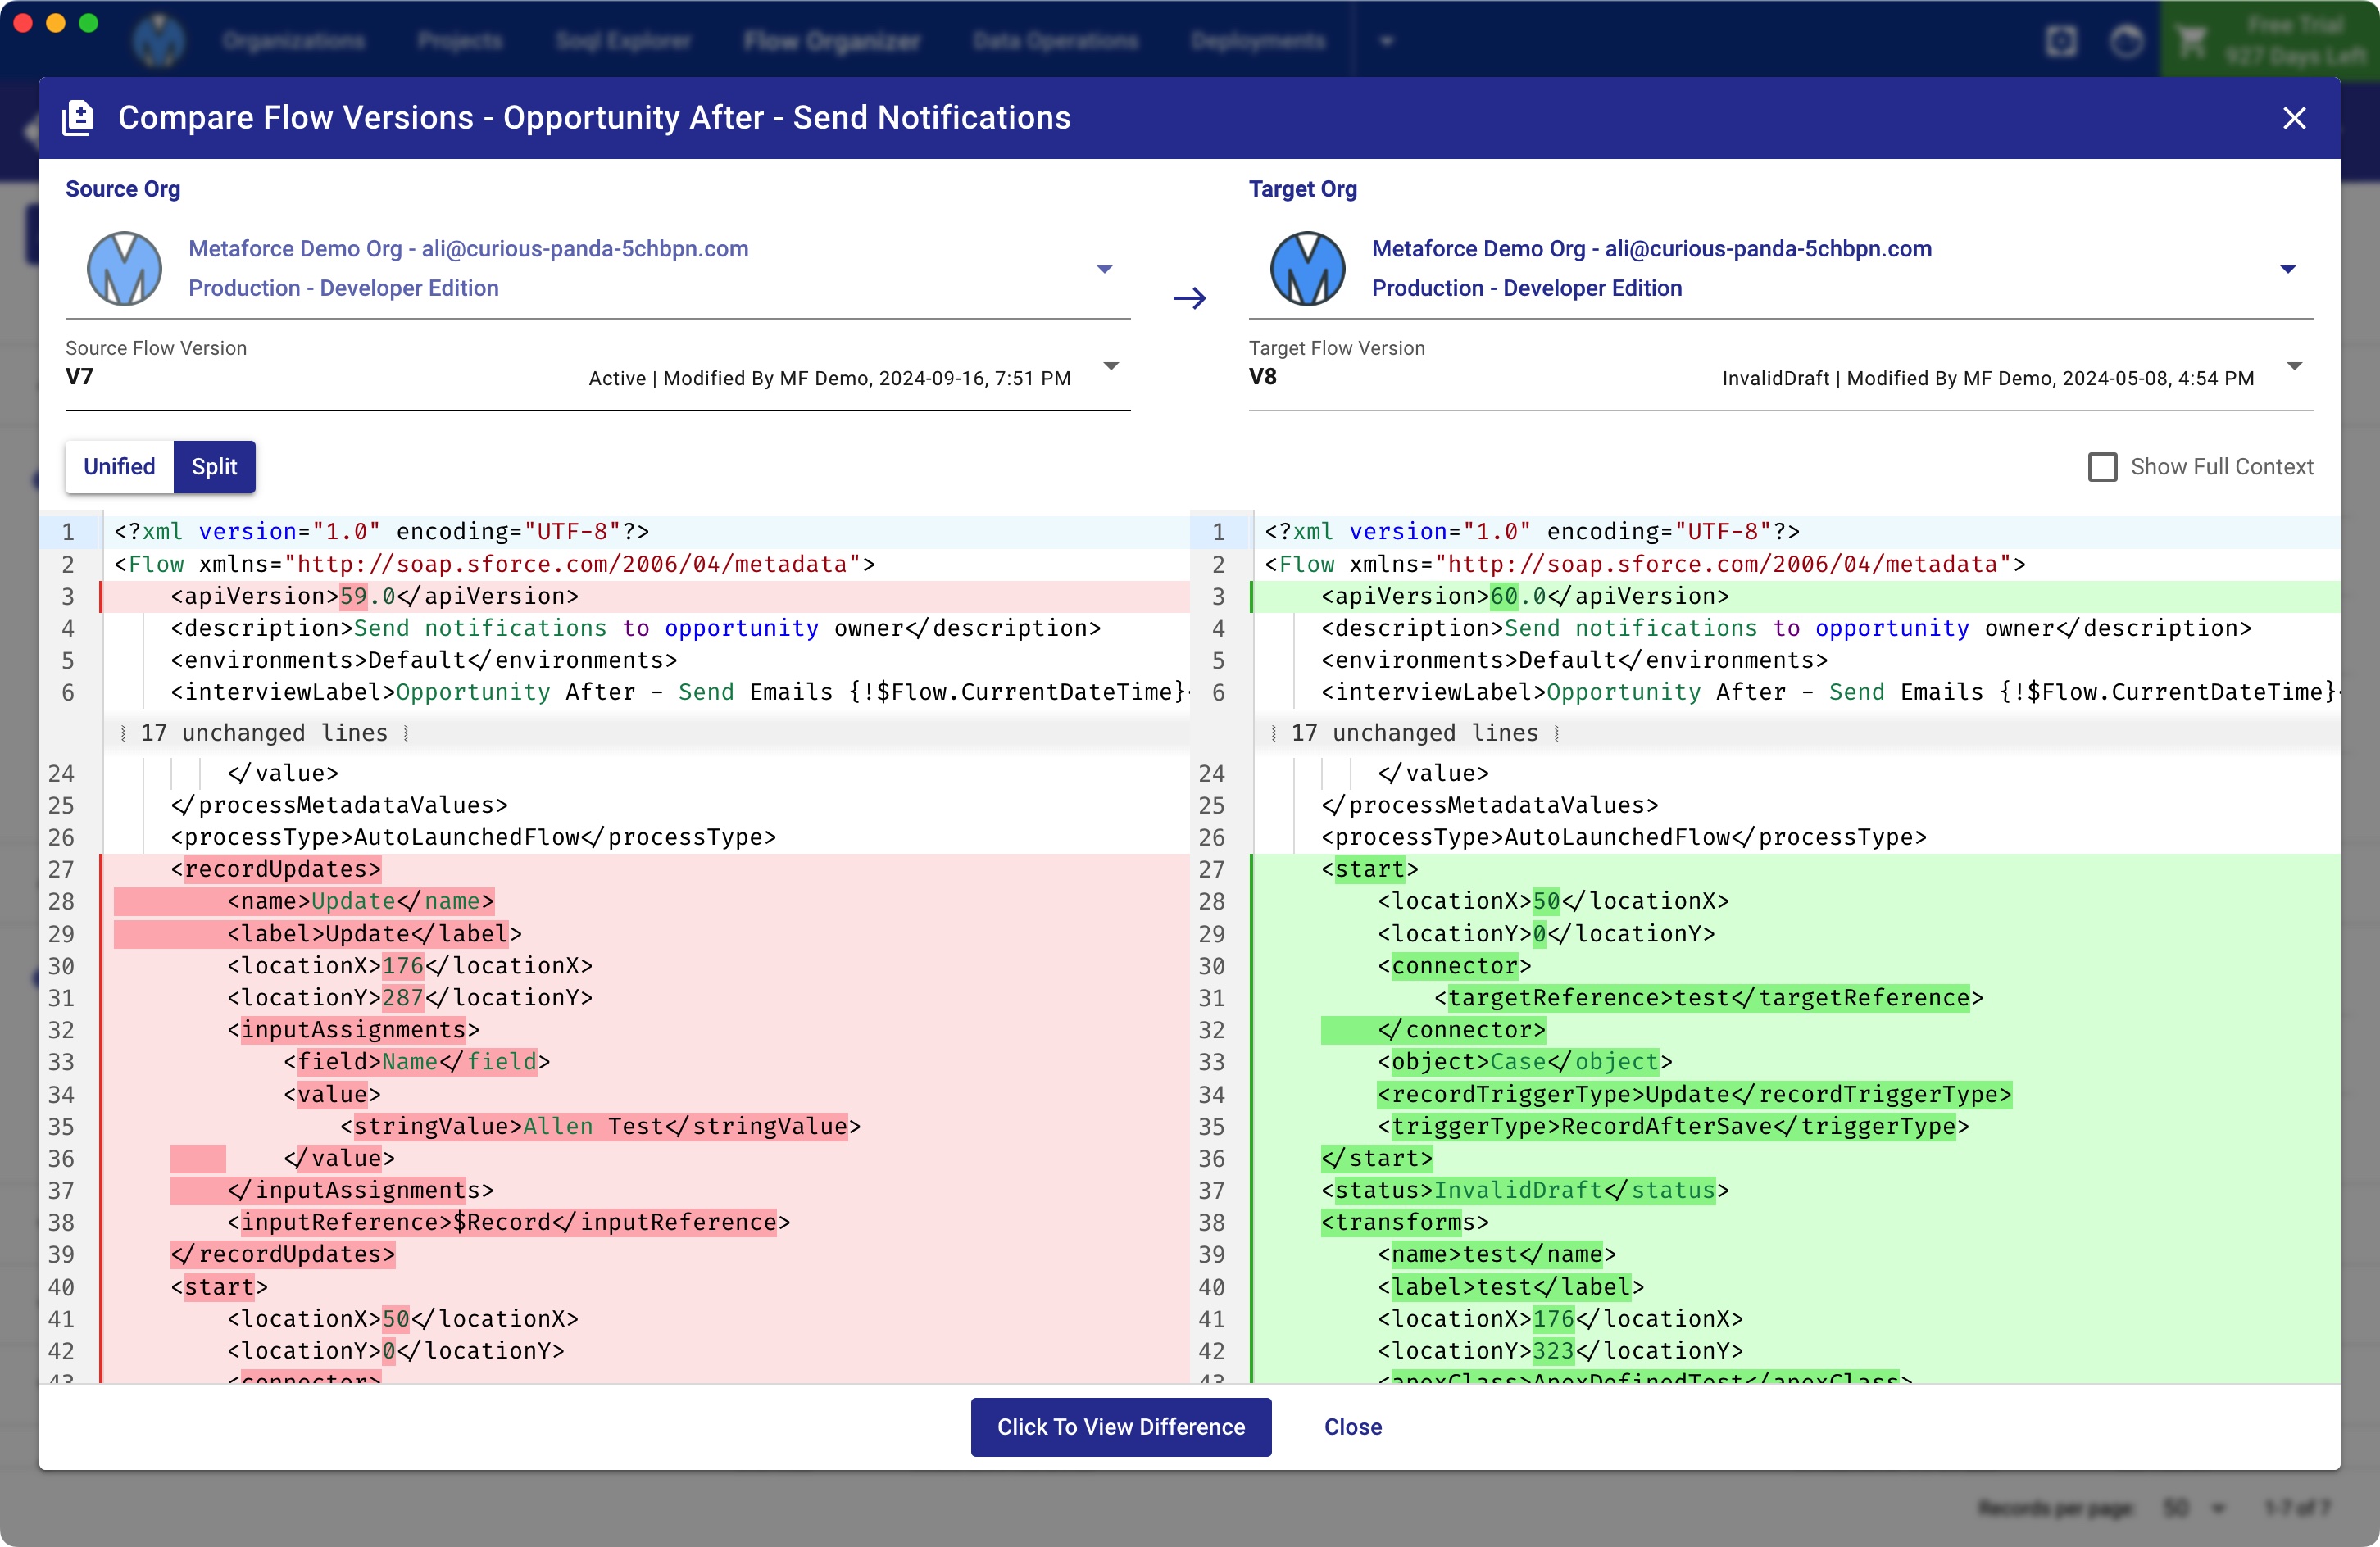Expand the Source Org dropdown
This screenshot has height=1547, width=2380.
coord(1104,269)
